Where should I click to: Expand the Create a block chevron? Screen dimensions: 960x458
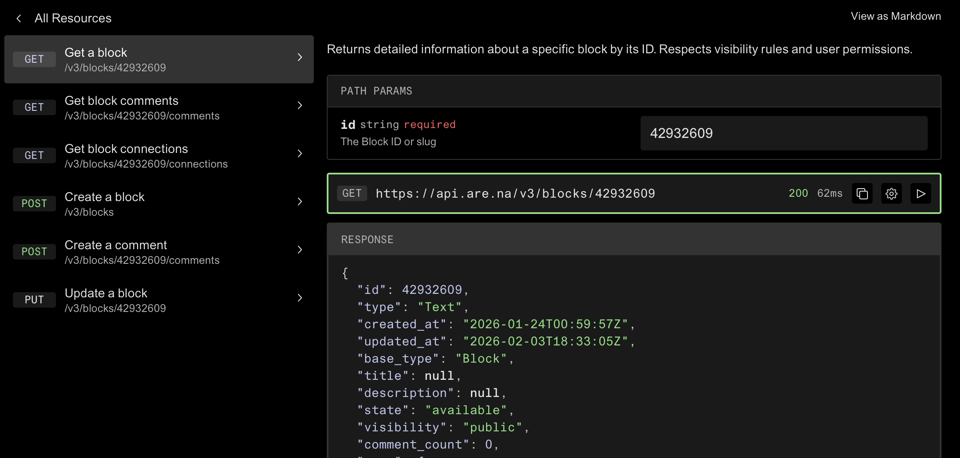299,202
